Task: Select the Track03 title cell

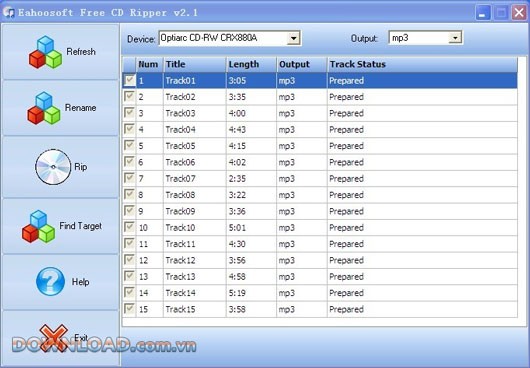Action: (x=195, y=113)
